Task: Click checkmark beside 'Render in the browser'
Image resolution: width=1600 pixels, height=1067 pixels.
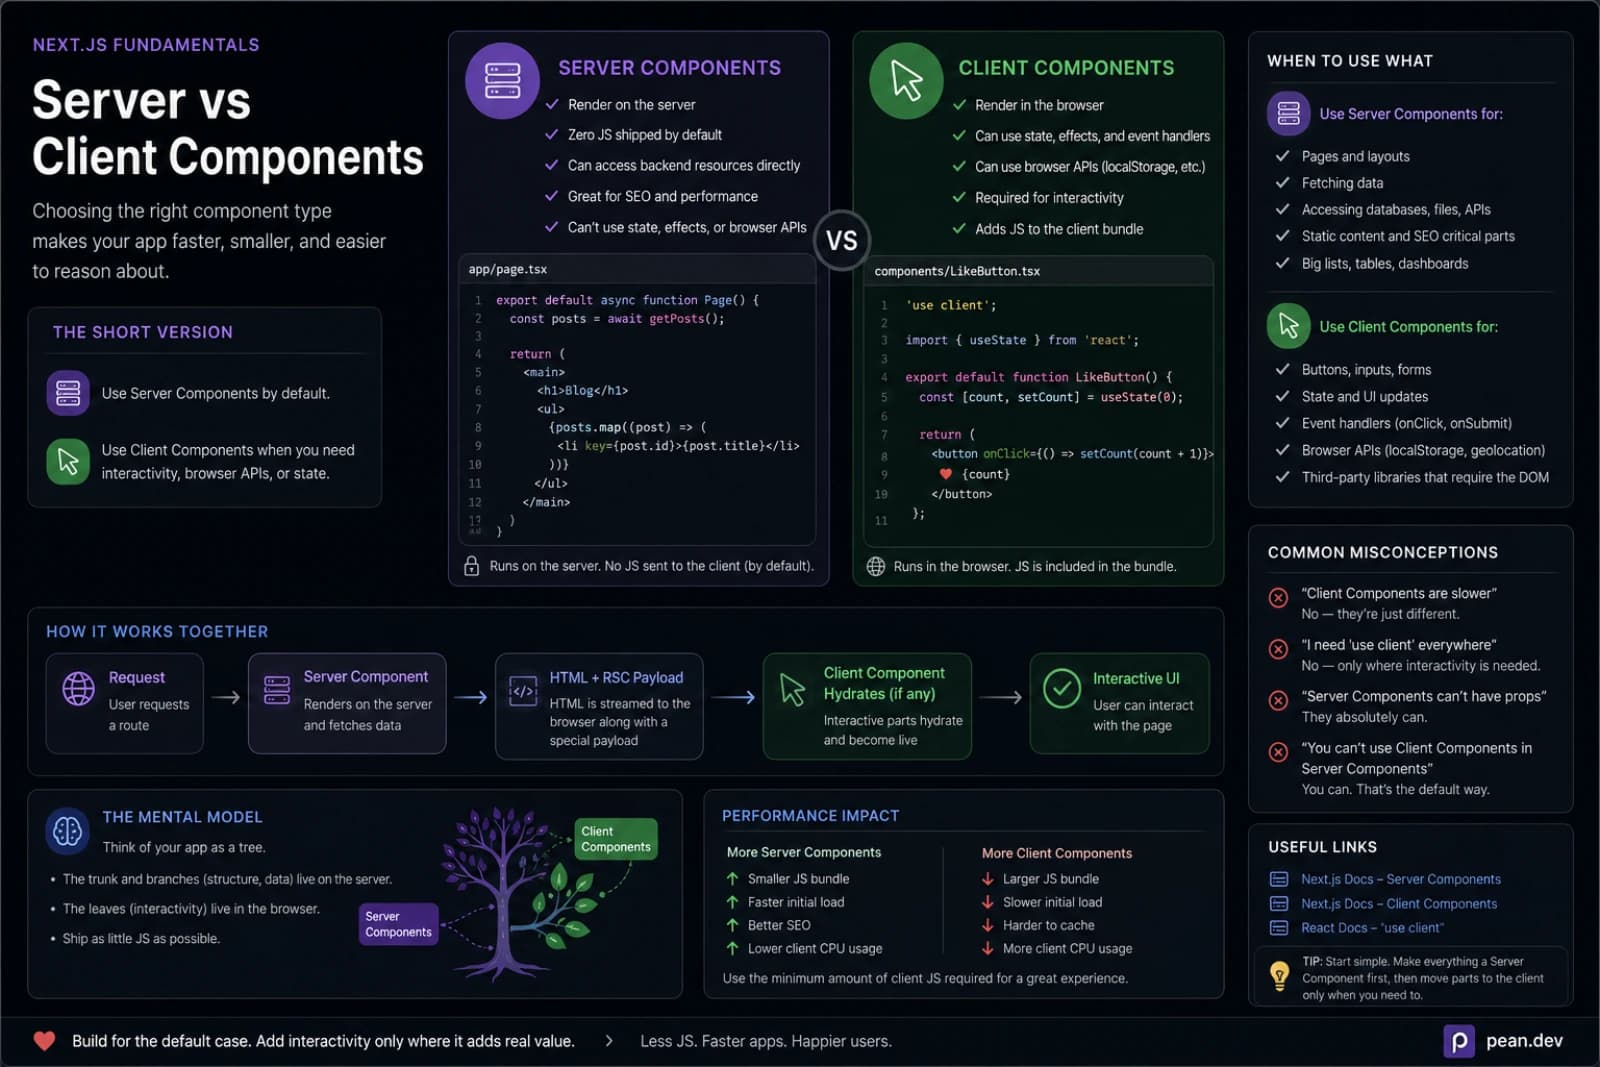Action: (959, 105)
